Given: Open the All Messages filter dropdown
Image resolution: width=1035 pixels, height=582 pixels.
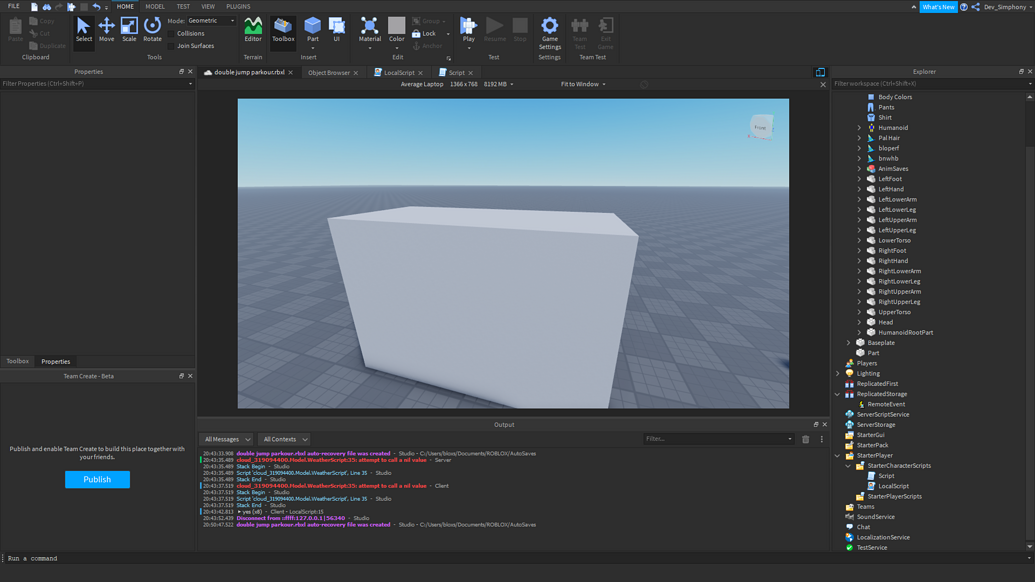Looking at the screenshot, I should tap(226, 439).
